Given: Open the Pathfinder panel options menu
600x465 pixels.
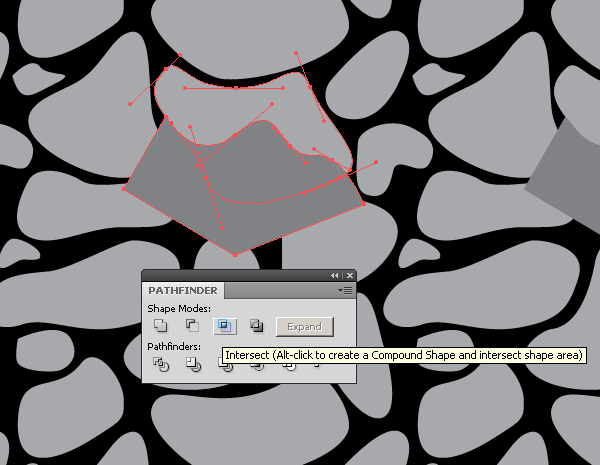Looking at the screenshot, I should coord(346,291).
